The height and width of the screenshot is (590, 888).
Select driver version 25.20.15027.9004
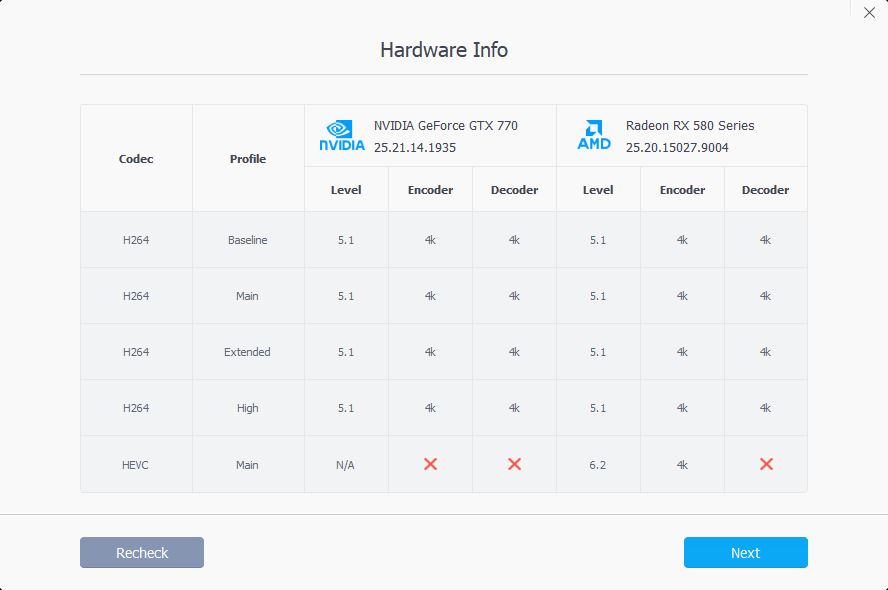pos(677,148)
